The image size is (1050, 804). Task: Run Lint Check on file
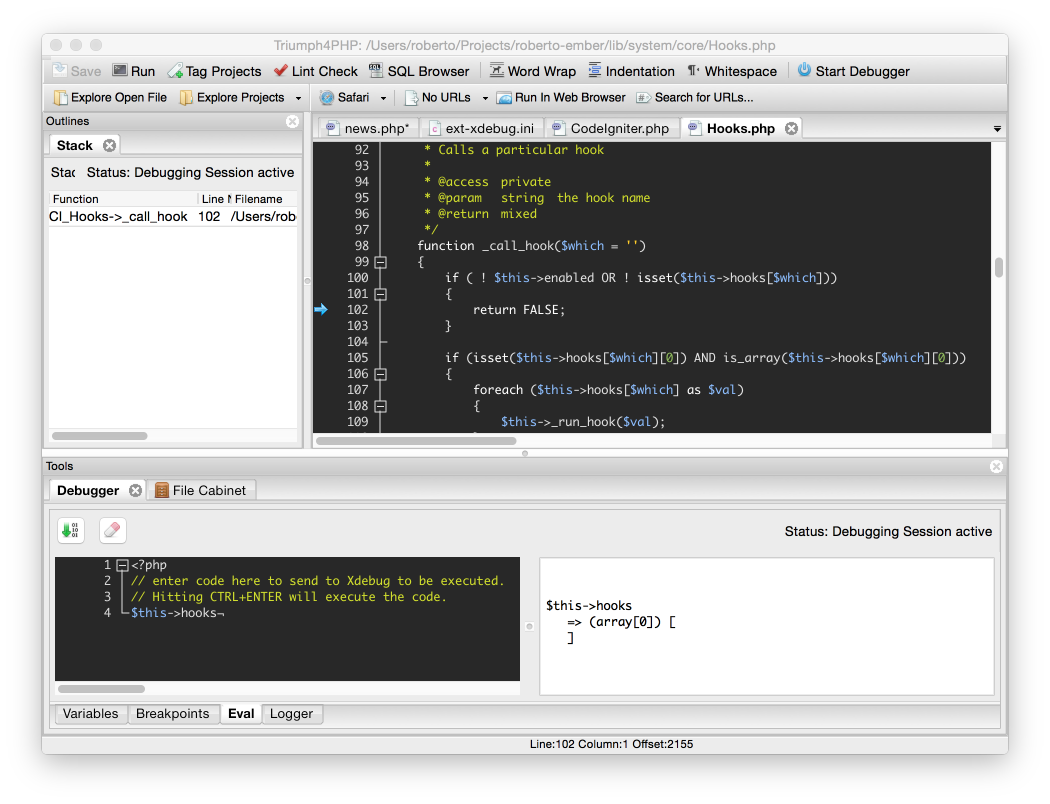point(316,71)
